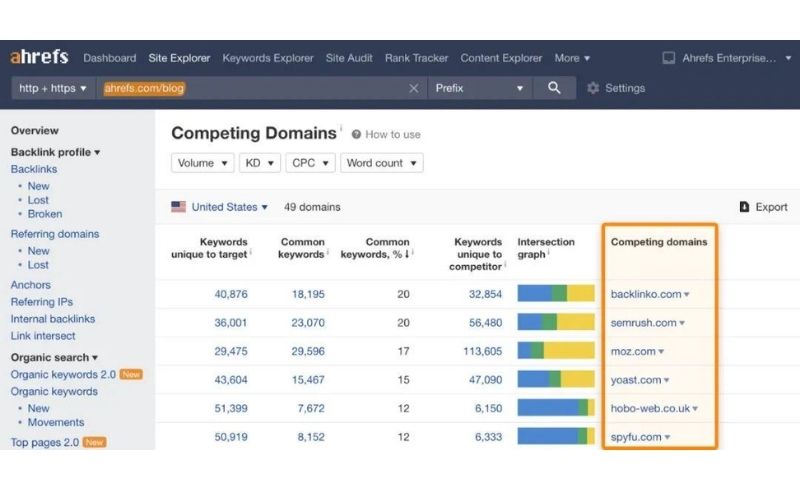Open the Volume filter dropdown

point(203,163)
